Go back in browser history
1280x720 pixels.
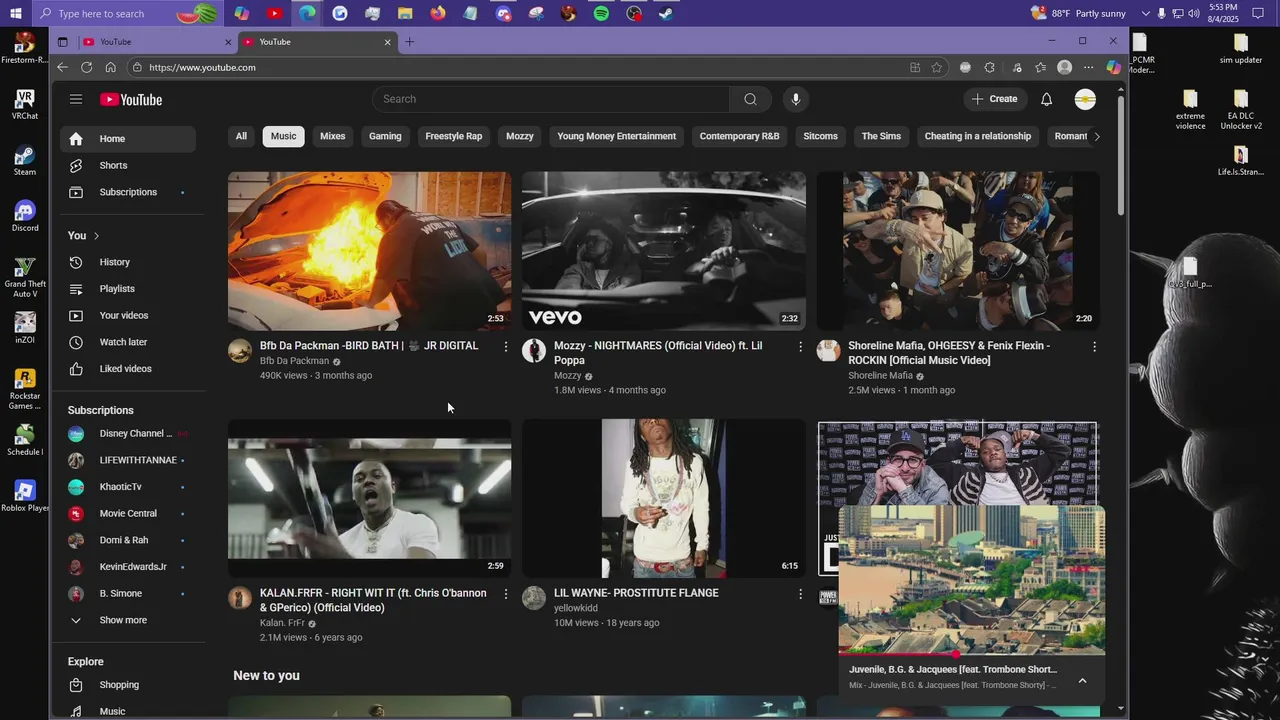pyautogui.click(x=62, y=67)
